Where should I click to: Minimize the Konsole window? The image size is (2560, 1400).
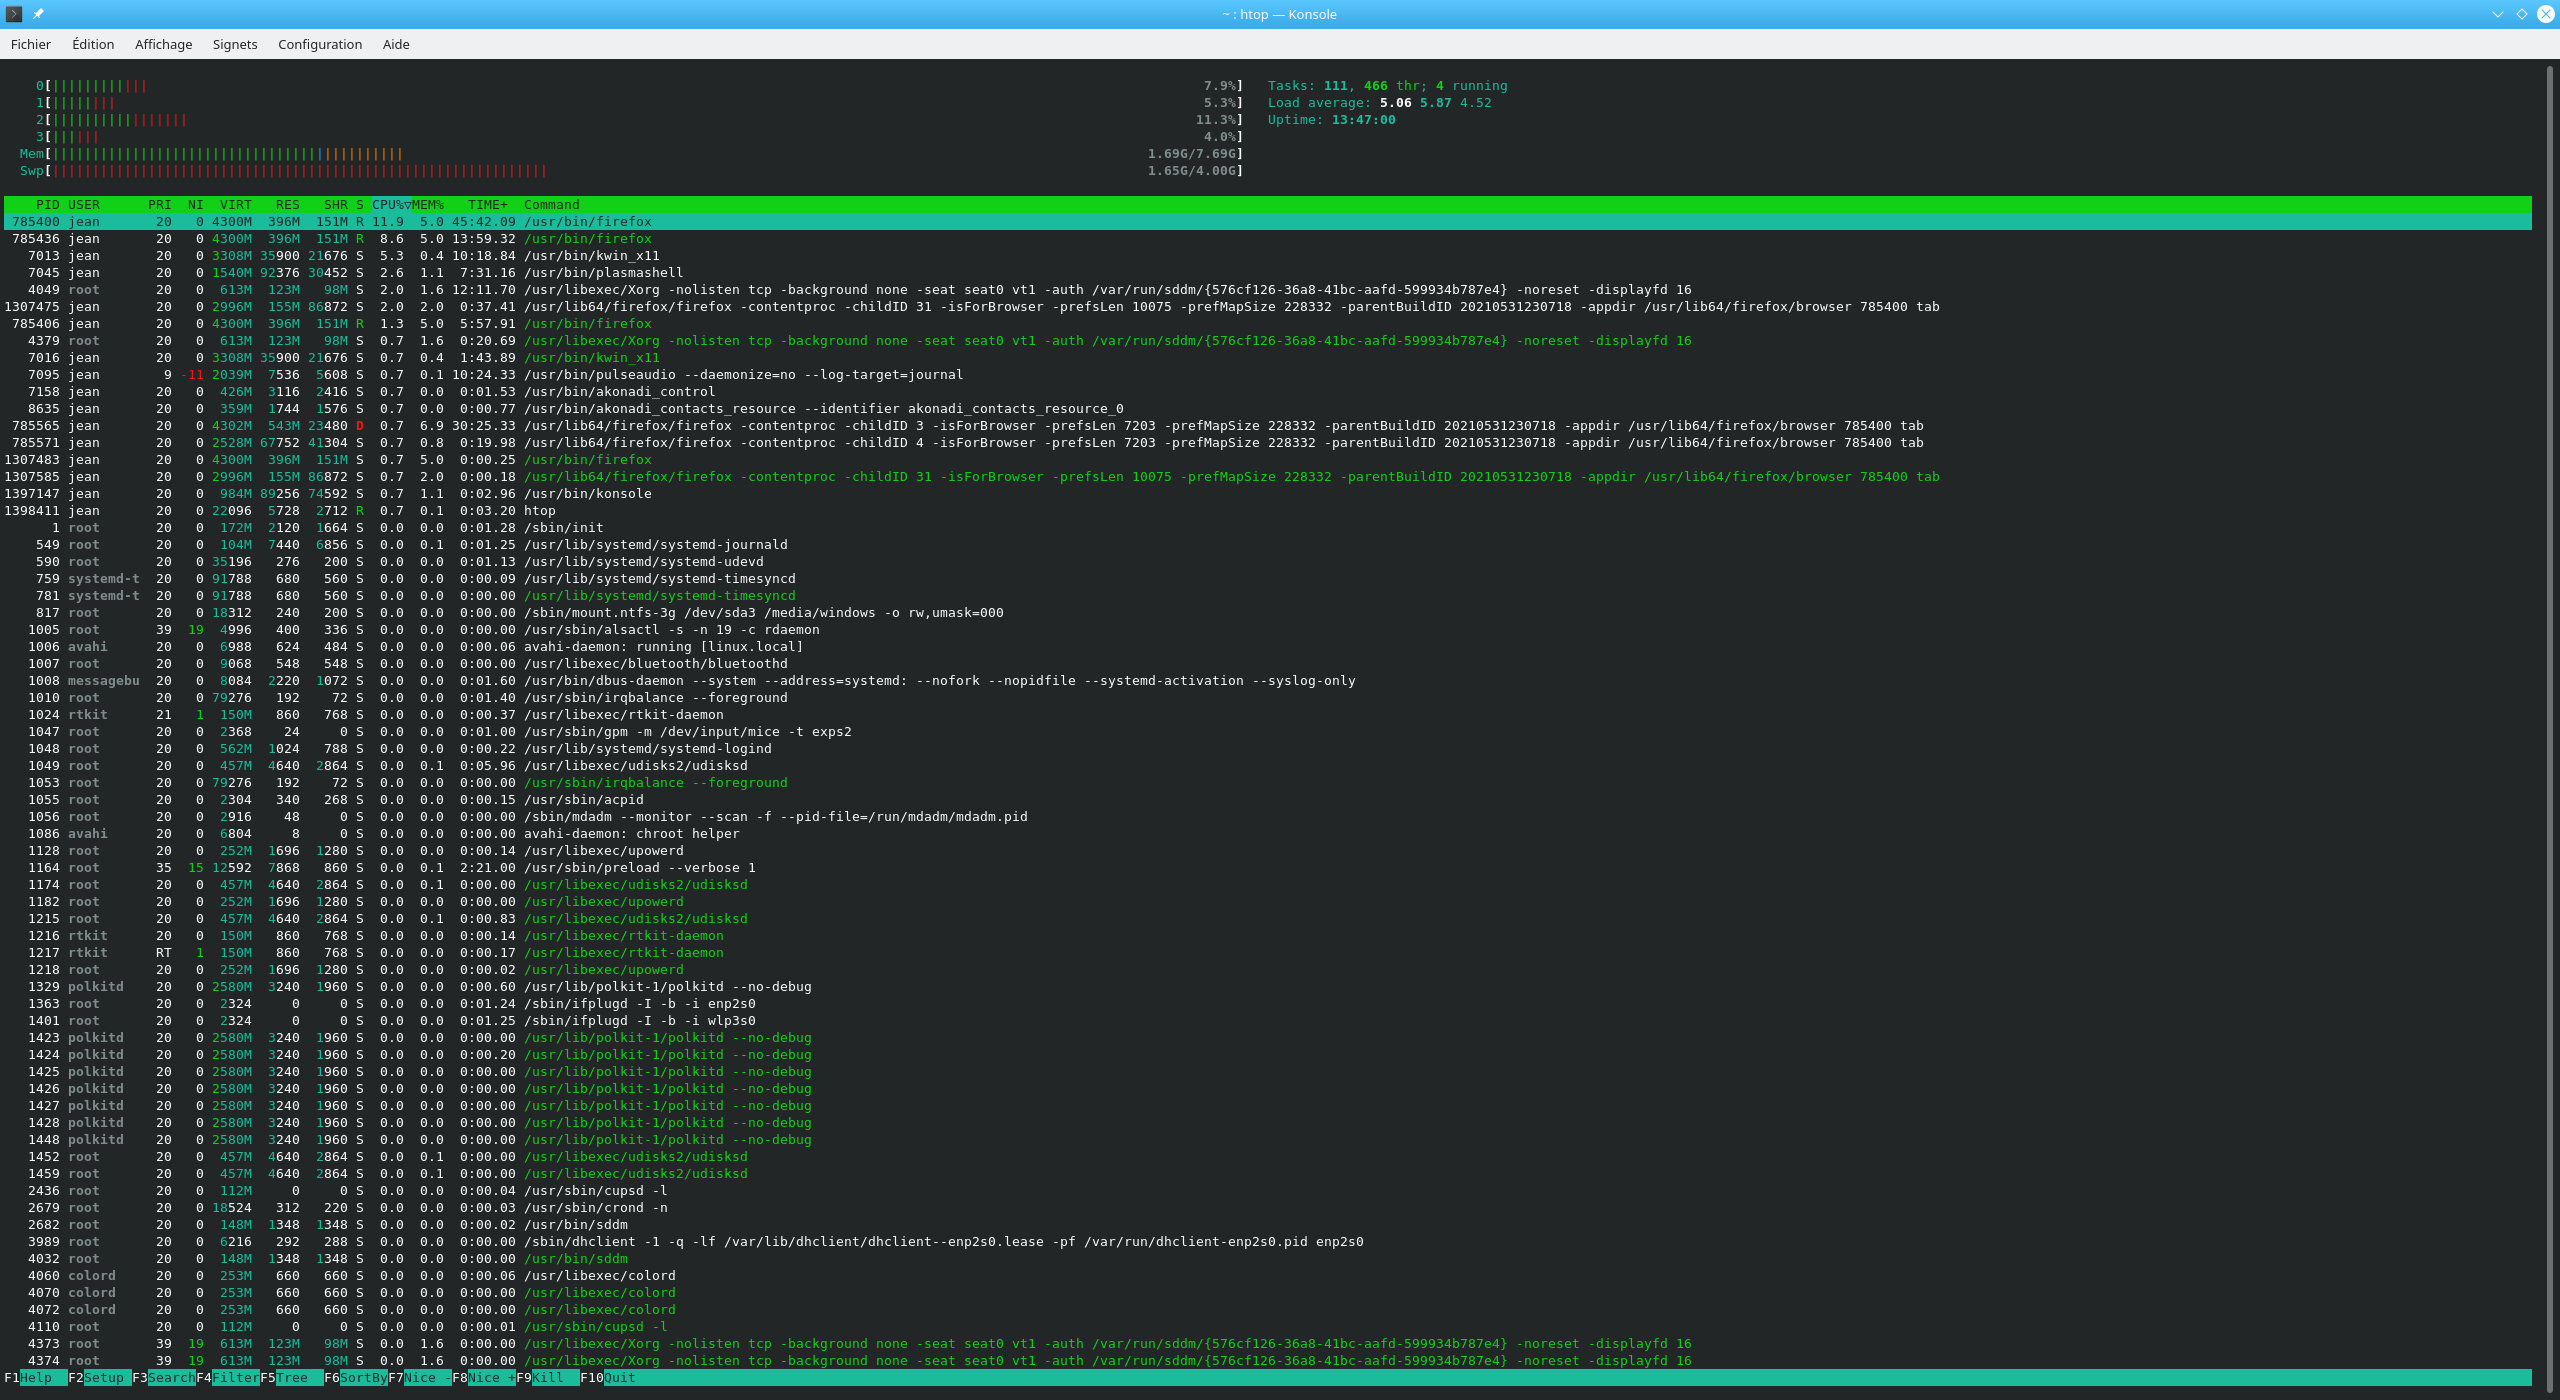click(x=2497, y=14)
